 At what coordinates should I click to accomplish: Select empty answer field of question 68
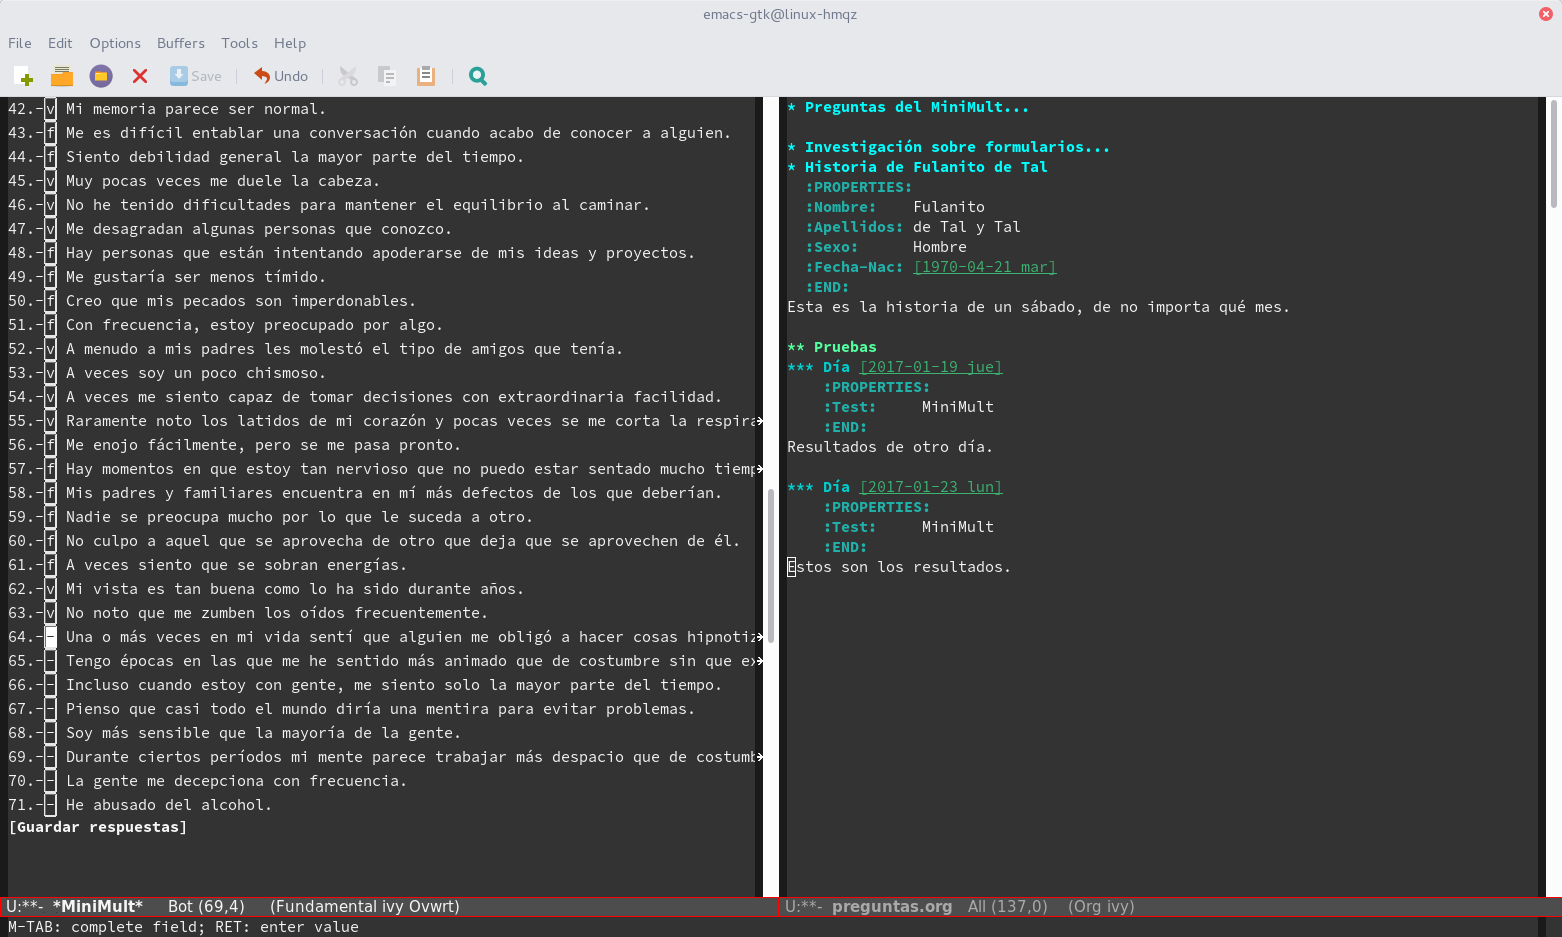(50, 733)
